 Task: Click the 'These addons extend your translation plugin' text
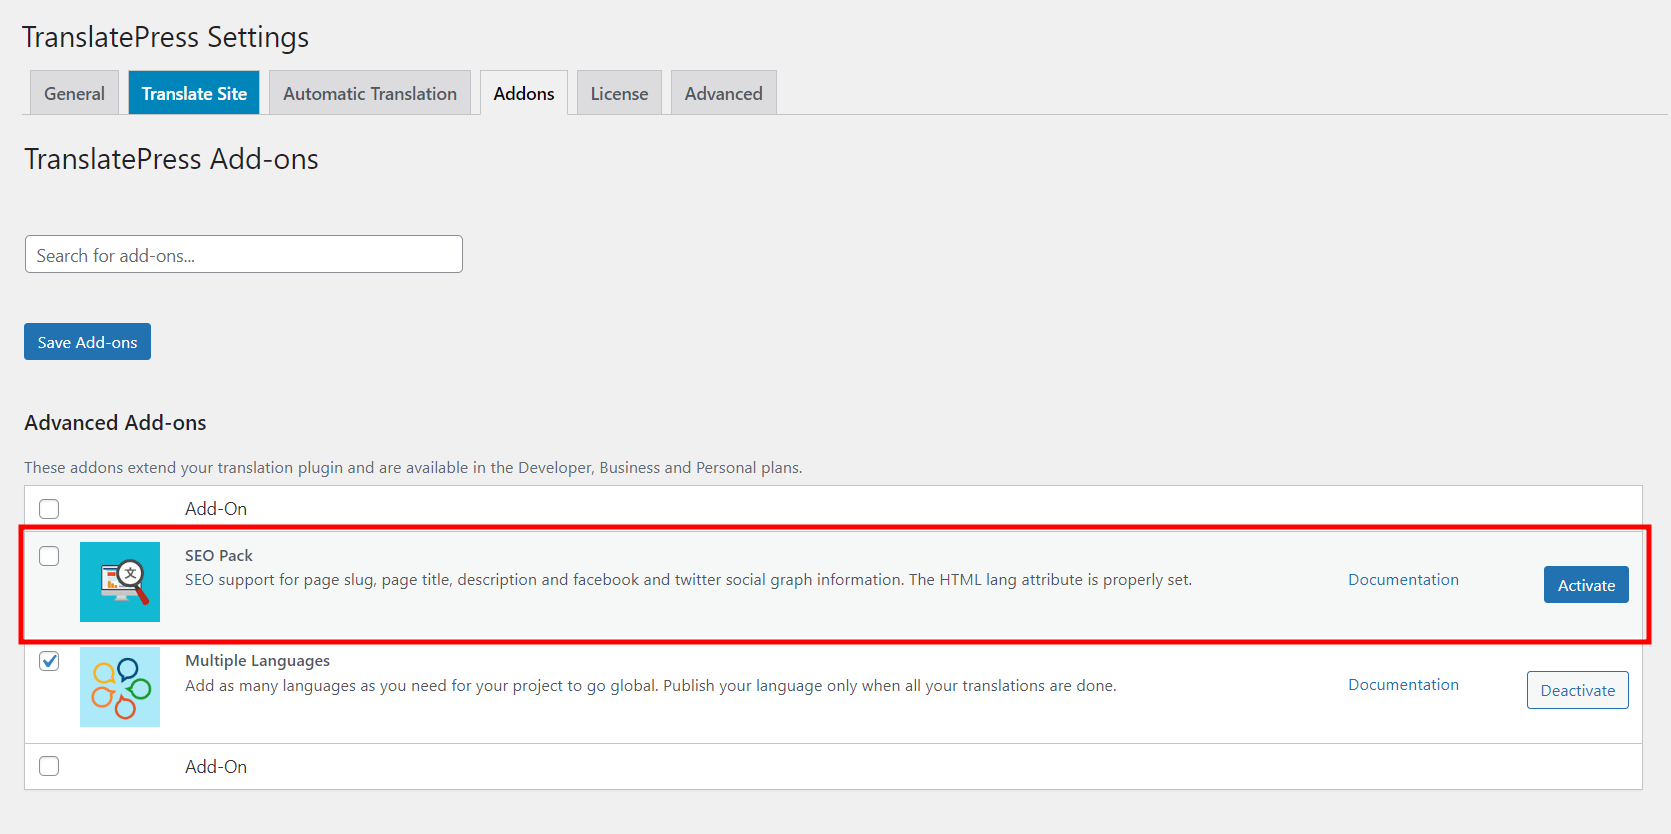(x=413, y=468)
